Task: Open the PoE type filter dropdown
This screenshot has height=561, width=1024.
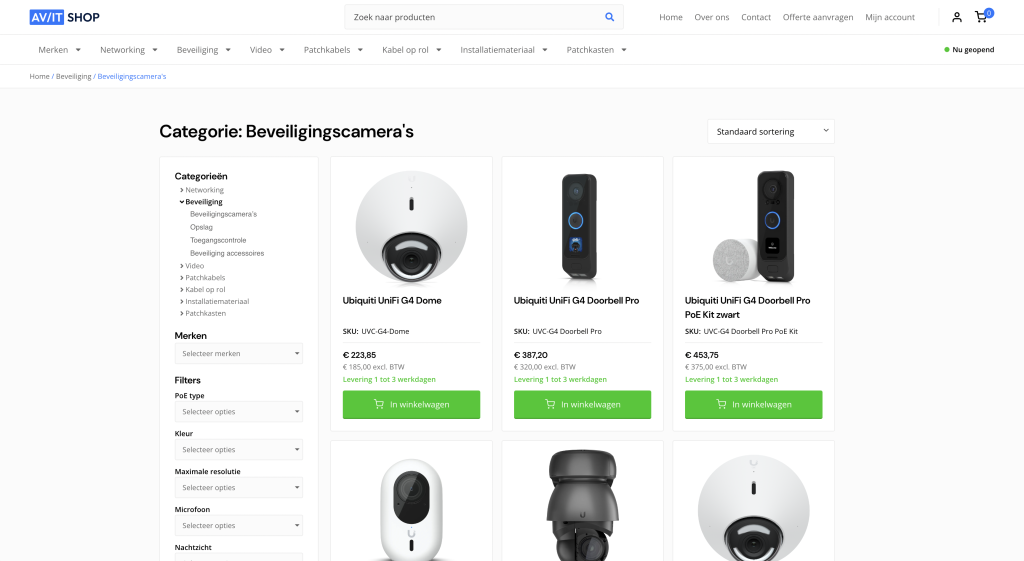Action: tap(238, 411)
